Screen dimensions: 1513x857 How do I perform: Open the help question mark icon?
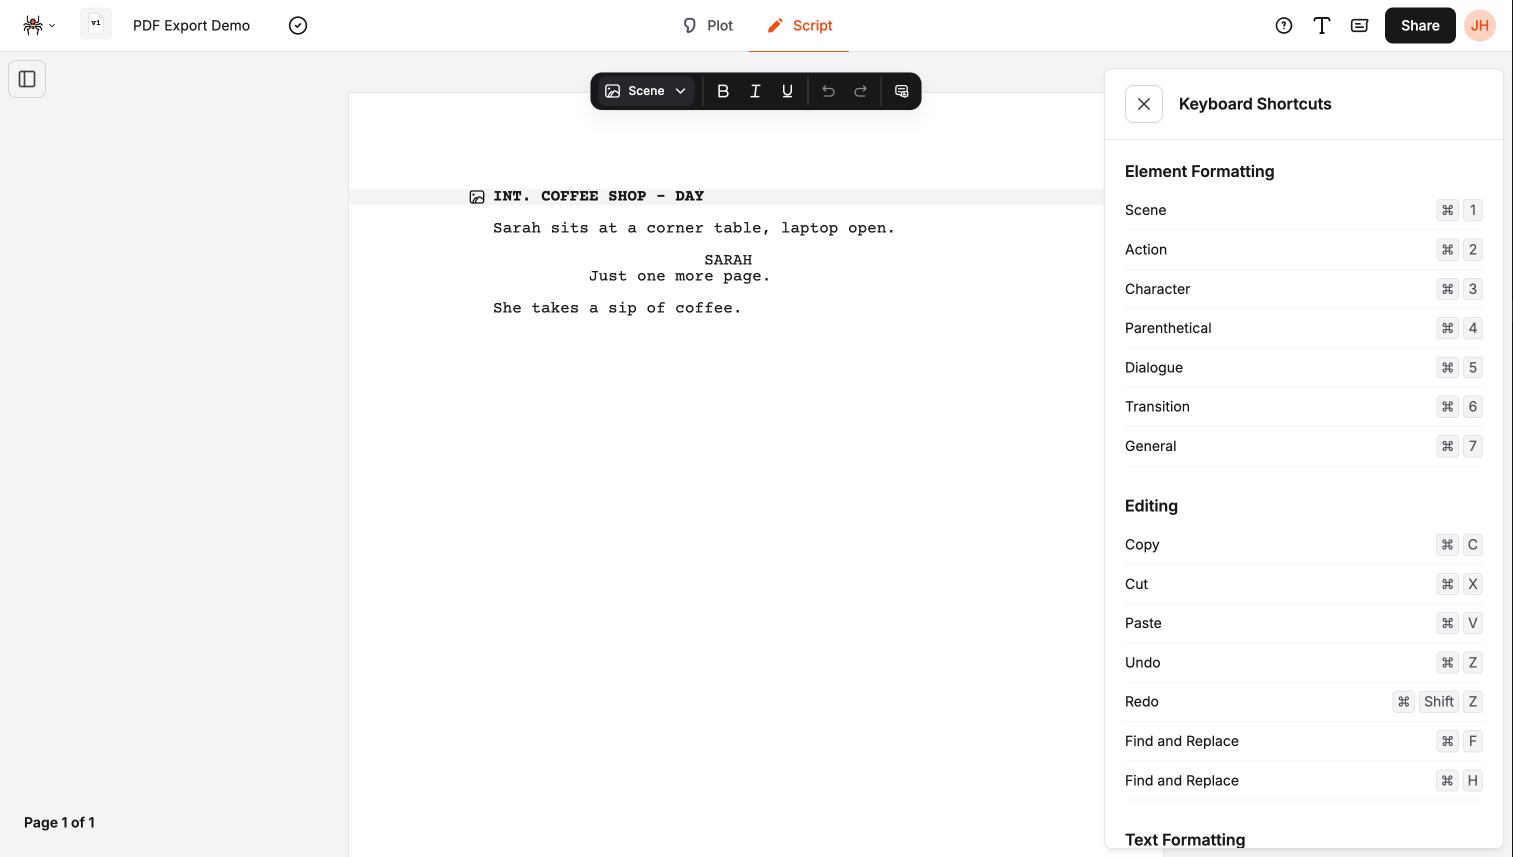(x=1284, y=26)
